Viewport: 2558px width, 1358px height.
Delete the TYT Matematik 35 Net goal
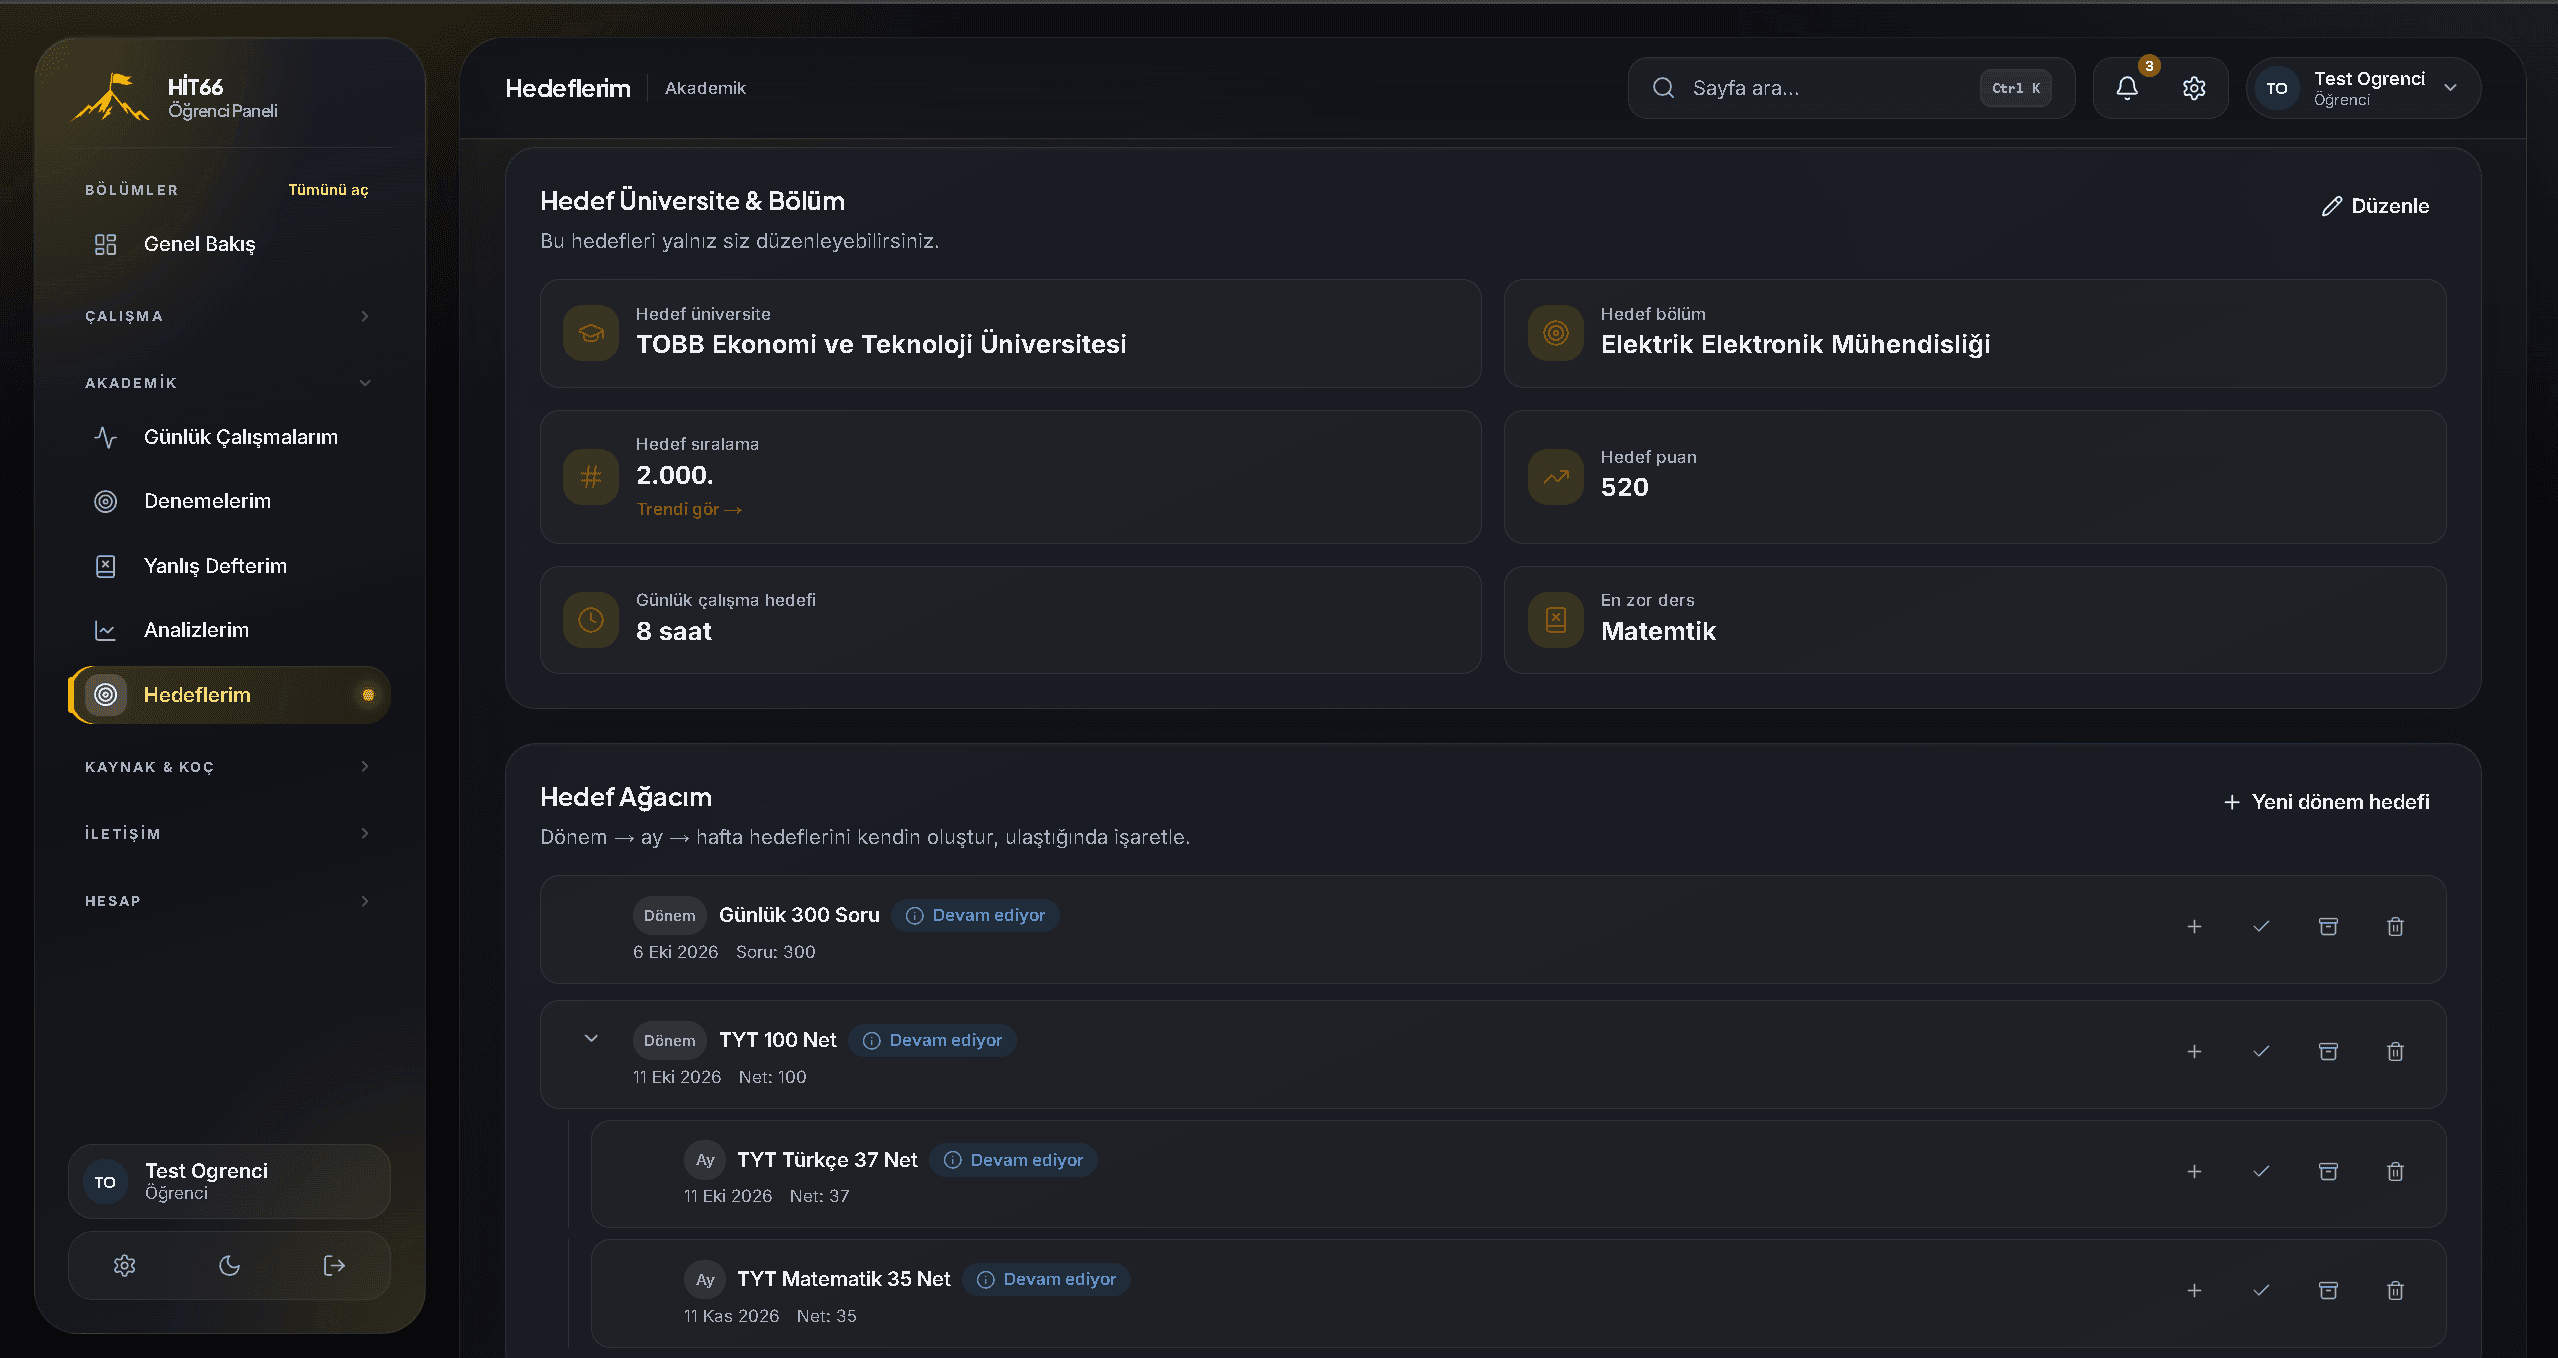pos(2395,1291)
